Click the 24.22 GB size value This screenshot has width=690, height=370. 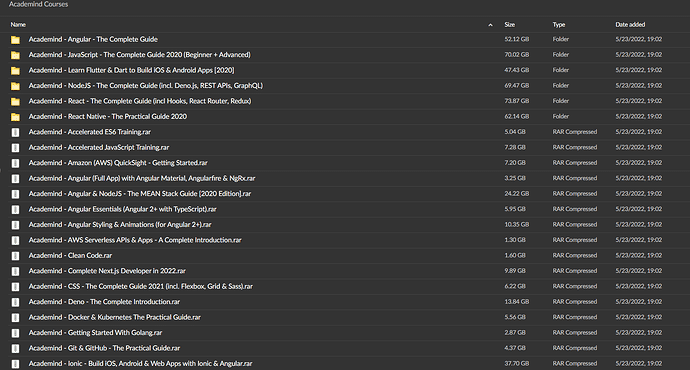(x=517, y=194)
